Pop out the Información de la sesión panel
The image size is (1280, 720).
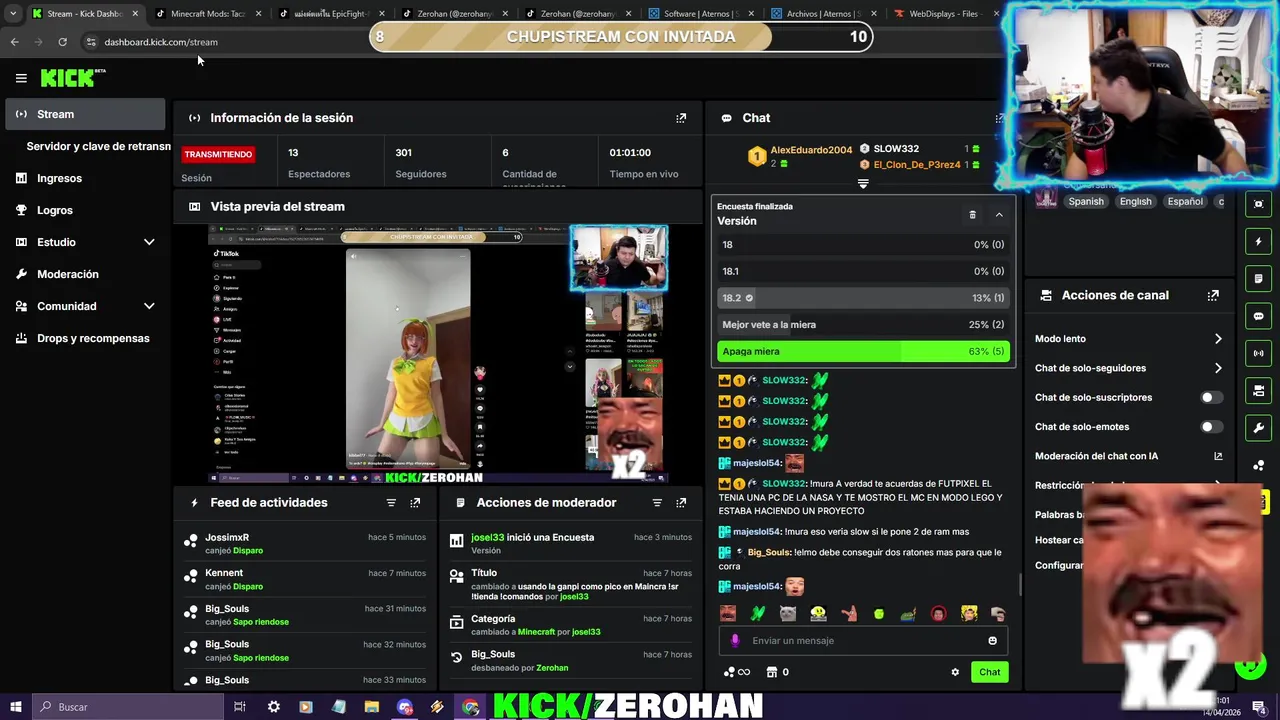click(x=681, y=118)
